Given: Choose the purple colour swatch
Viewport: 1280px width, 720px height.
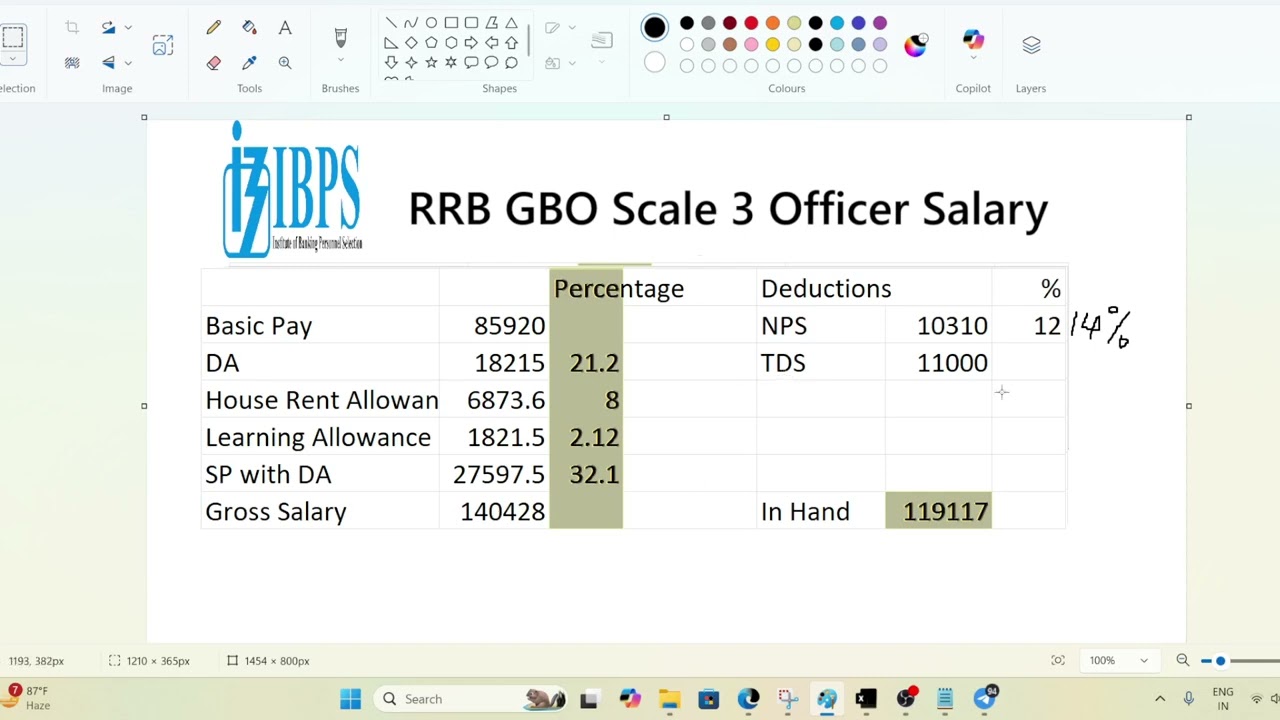Looking at the screenshot, I should (880, 23).
